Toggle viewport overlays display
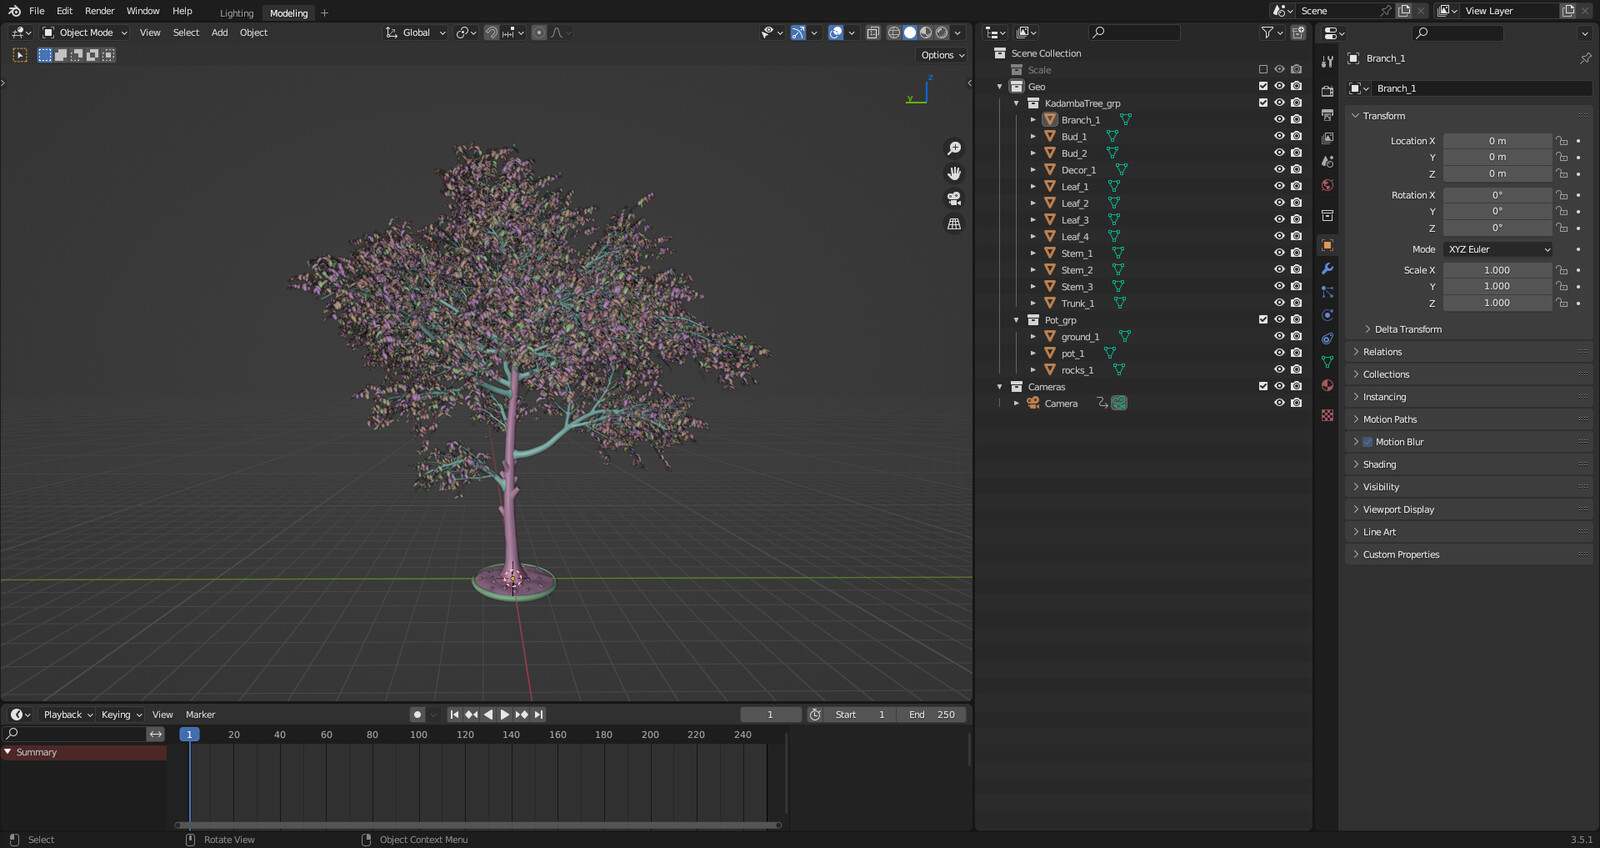 click(x=836, y=33)
